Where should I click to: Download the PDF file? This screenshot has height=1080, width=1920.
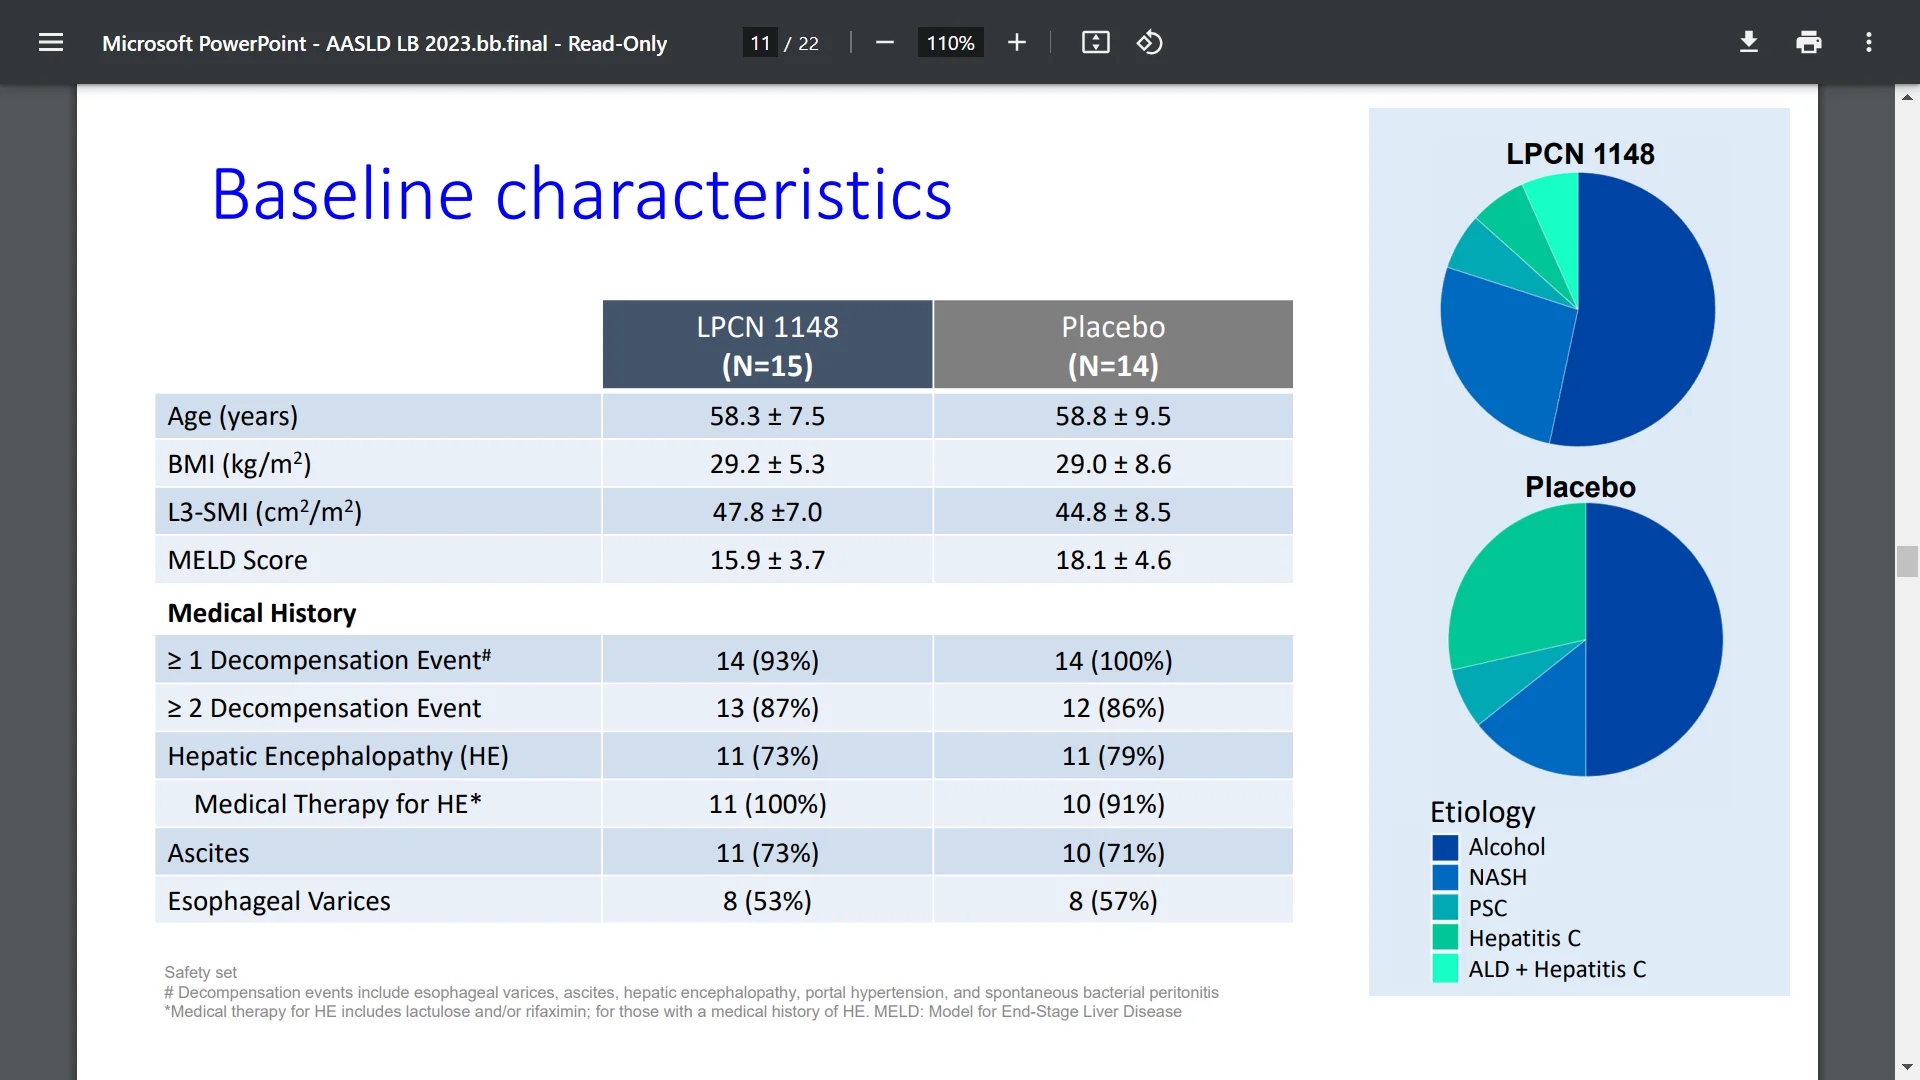point(1748,42)
